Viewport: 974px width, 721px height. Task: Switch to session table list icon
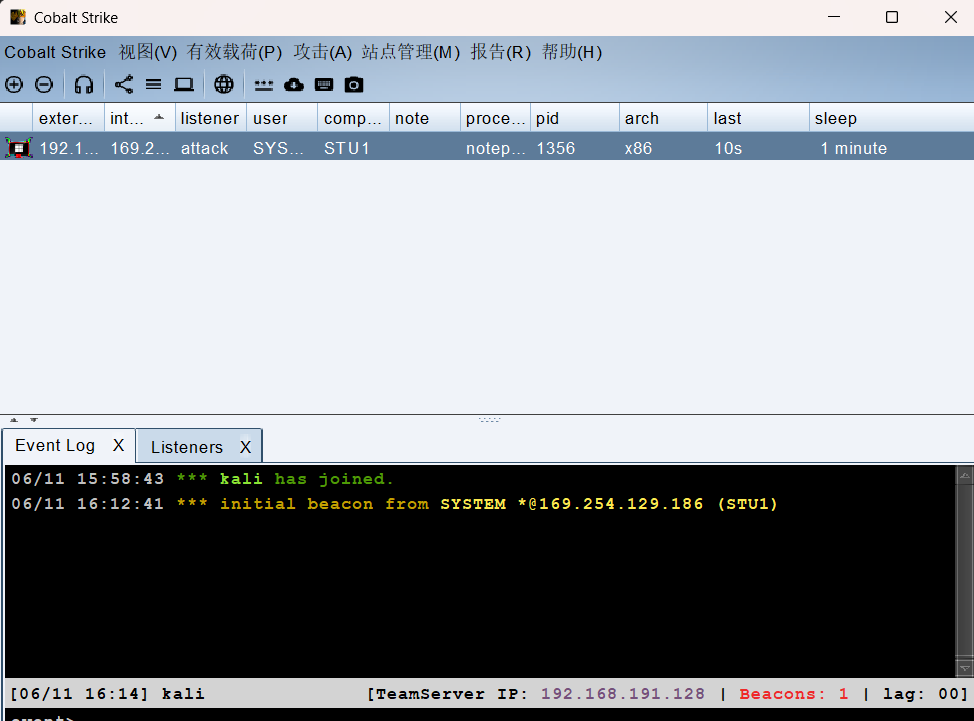click(153, 84)
